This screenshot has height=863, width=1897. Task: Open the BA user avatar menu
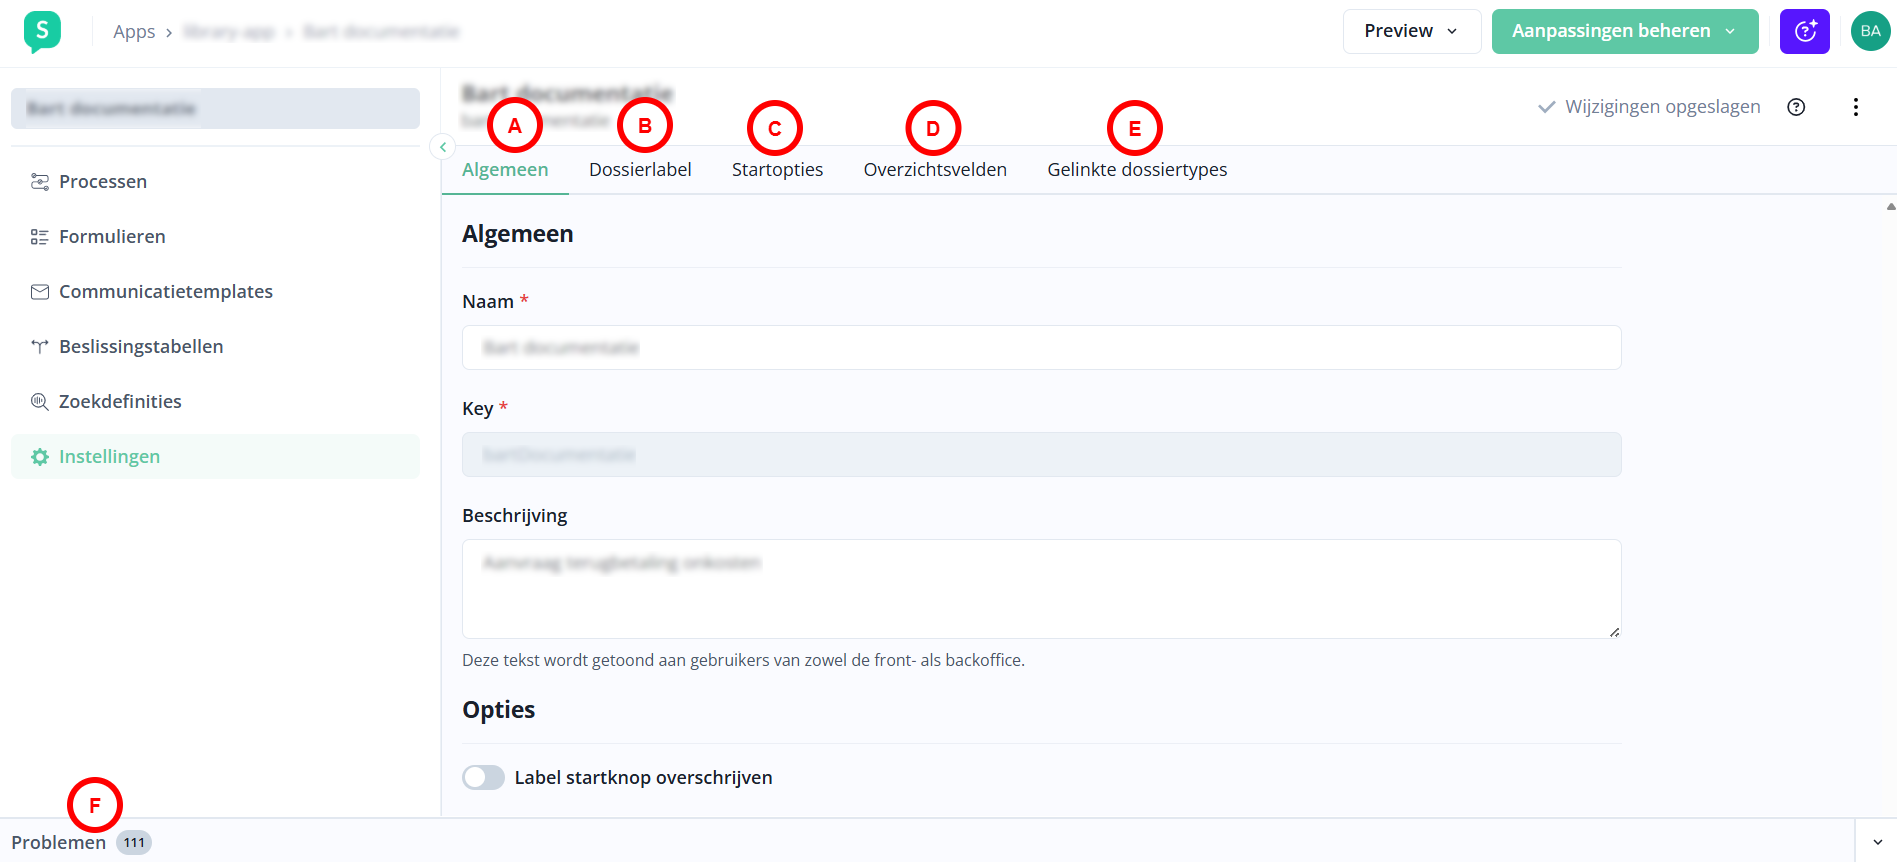point(1870,32)
